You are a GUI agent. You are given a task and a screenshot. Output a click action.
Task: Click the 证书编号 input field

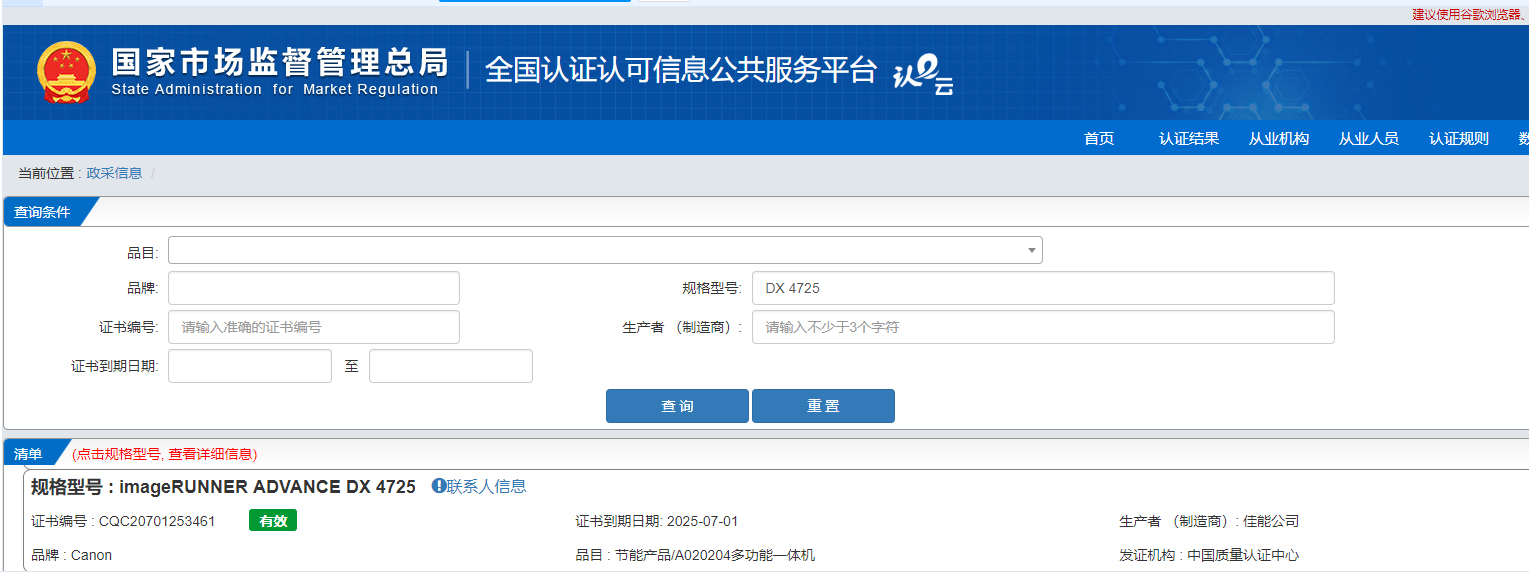[x=314, y=327]
